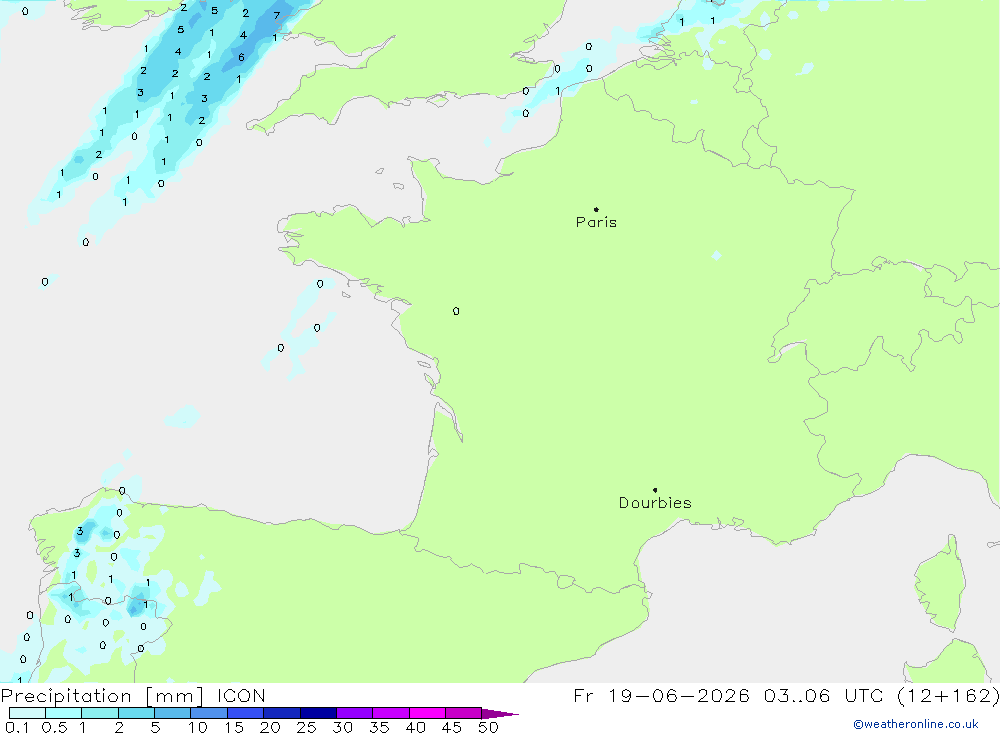Image resolution: width=1000 pixels, height=733 pixels.
Task: Click the ICON model name text
Action: click(241, 696)
